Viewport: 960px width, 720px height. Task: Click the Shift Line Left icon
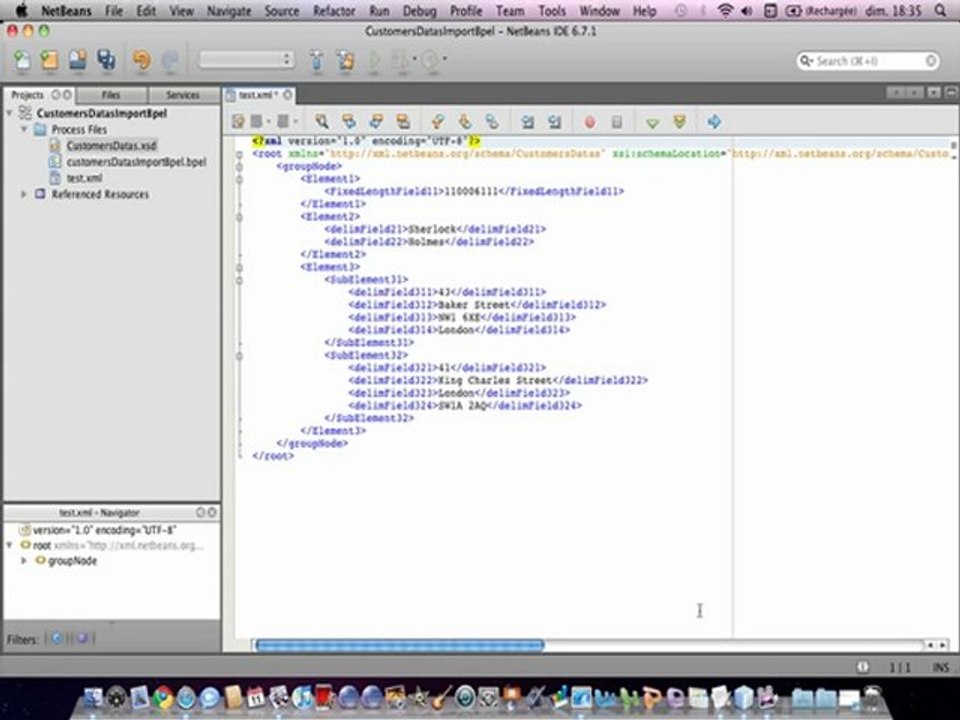tap(527, 121)
